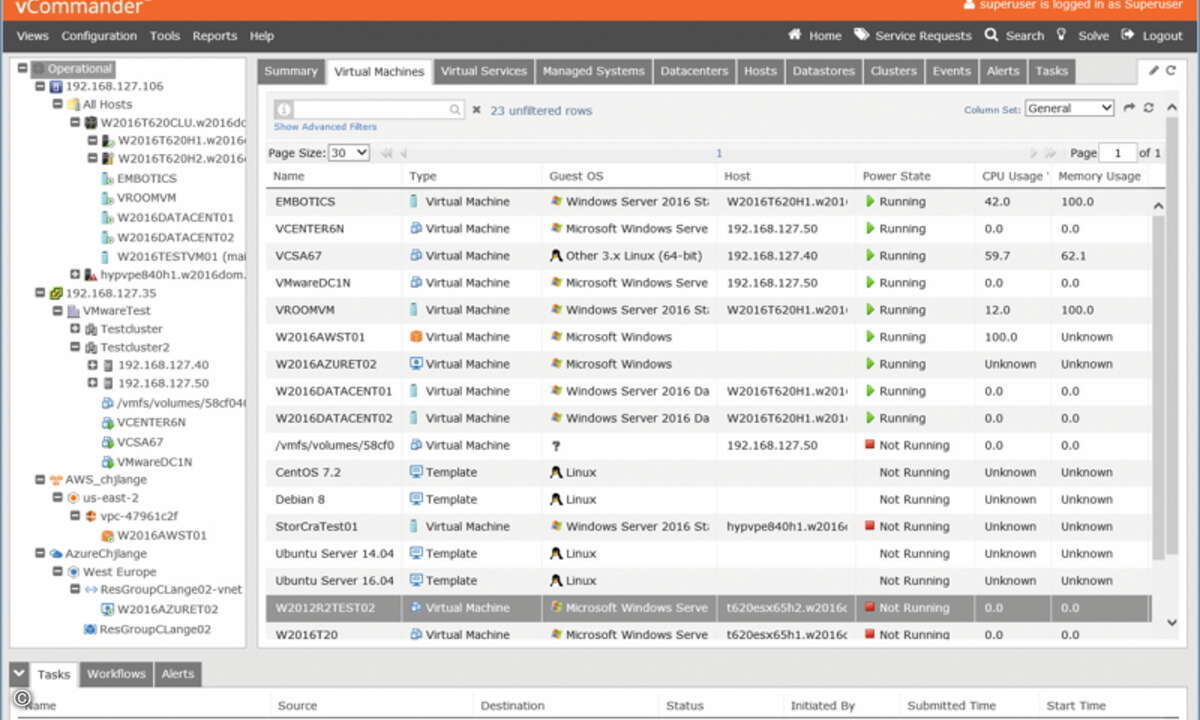Switch to the Managed Systems tab
This screenshot has width=1200, height=720.
tap(593, 71)
